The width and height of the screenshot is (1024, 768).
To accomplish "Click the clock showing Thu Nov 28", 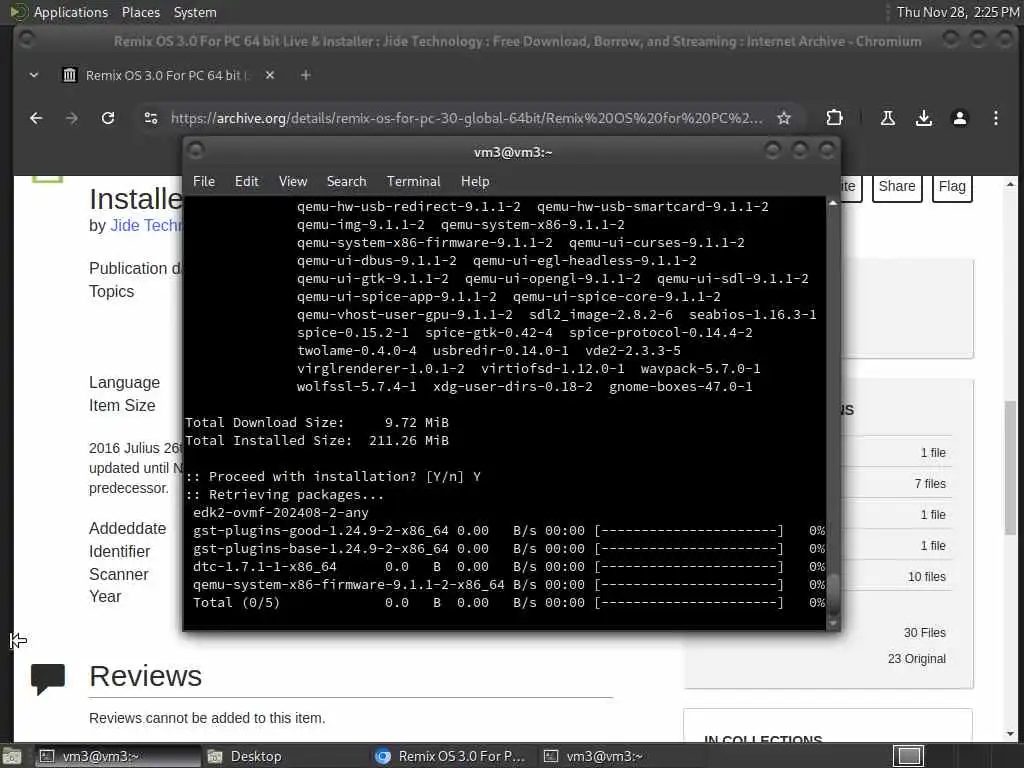I will click(957, 12).
